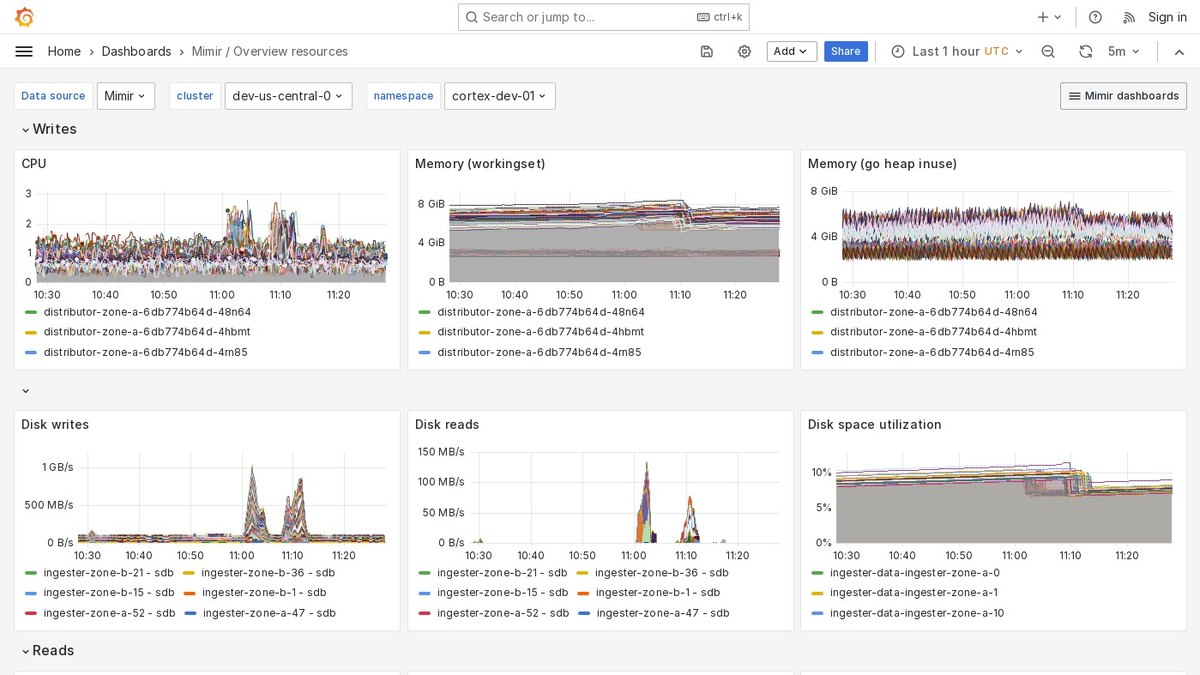The width and height of the screenshot is (1200, 675).
Task: Click Sign in
Action: 1167,17
